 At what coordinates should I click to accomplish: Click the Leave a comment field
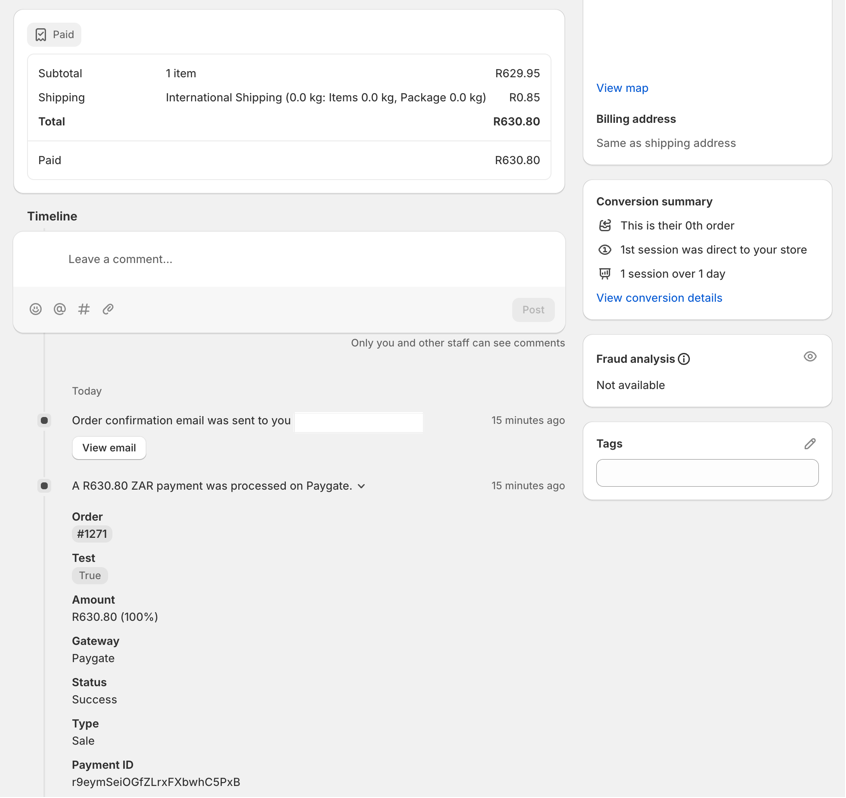[x=300, y=259]
